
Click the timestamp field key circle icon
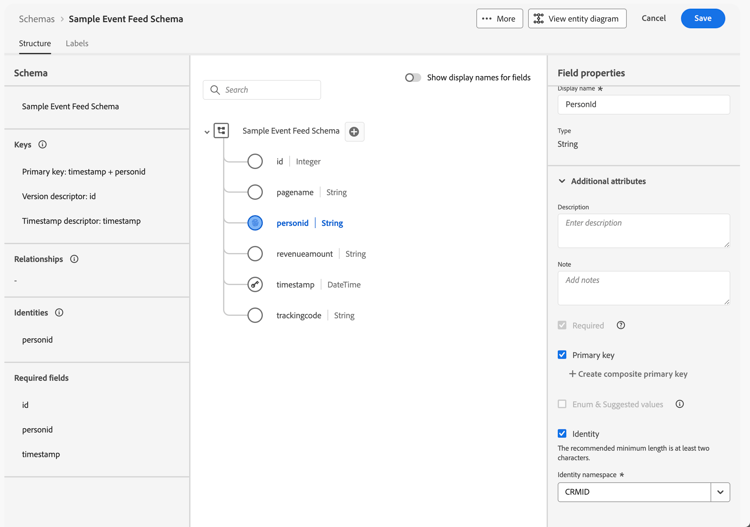[255, 285]
